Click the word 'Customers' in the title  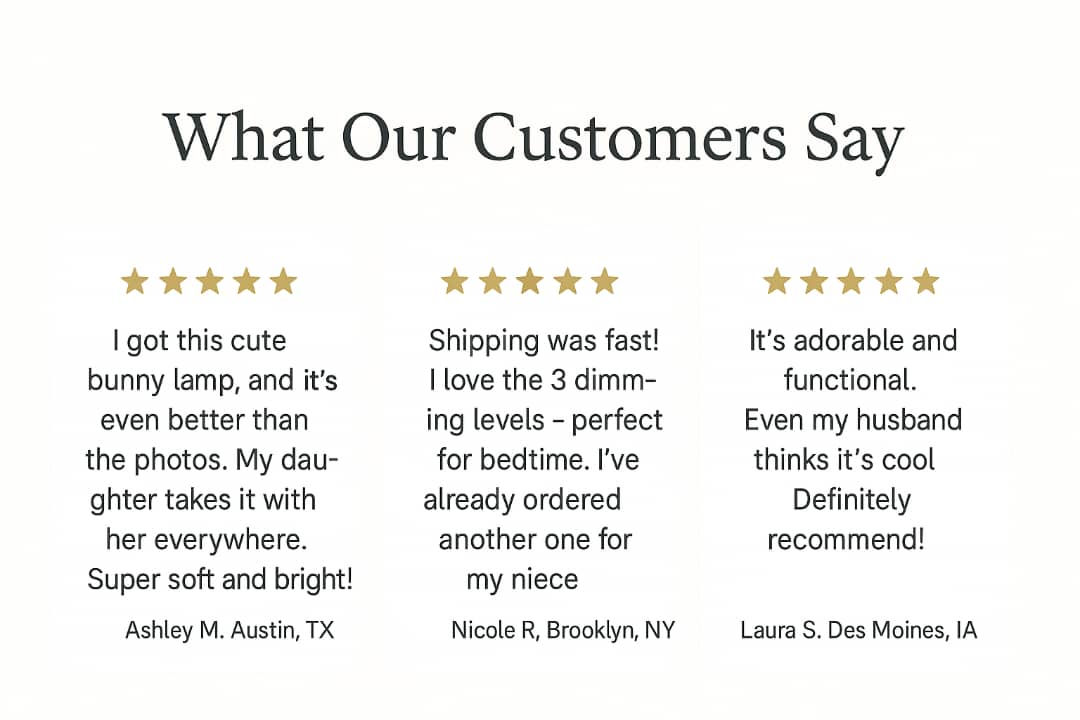pos(630,137)
